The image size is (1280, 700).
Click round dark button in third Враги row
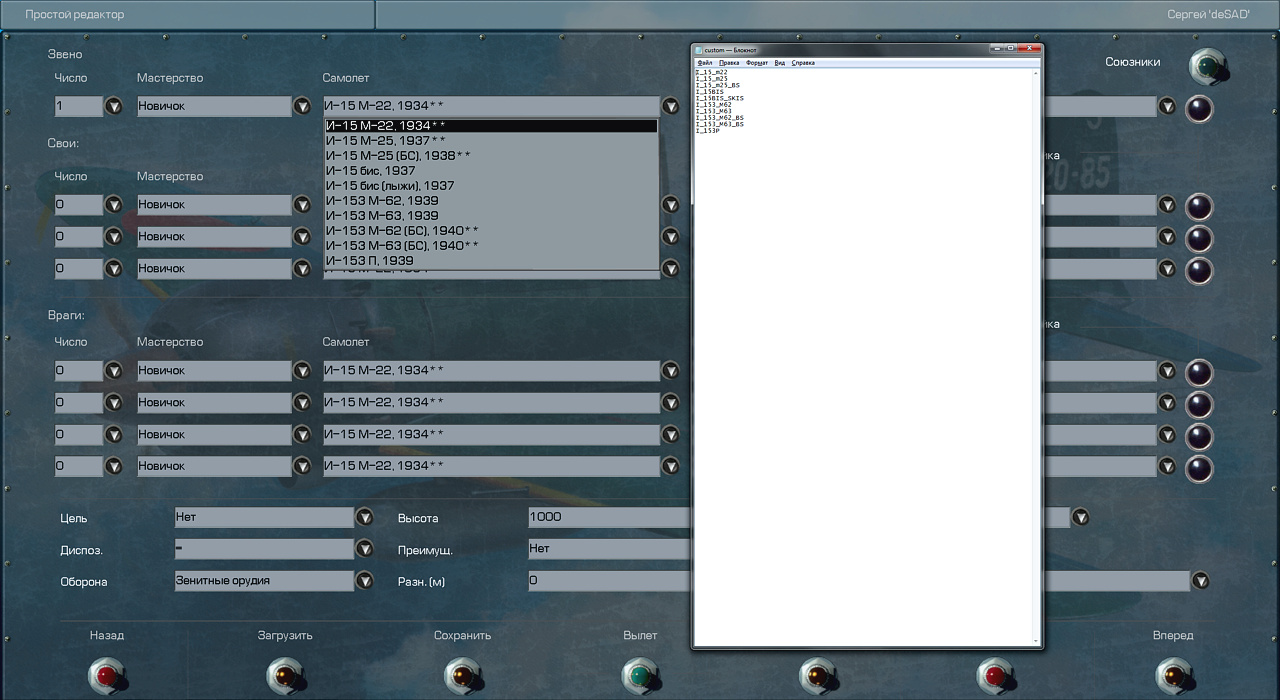click(1198, 436)
